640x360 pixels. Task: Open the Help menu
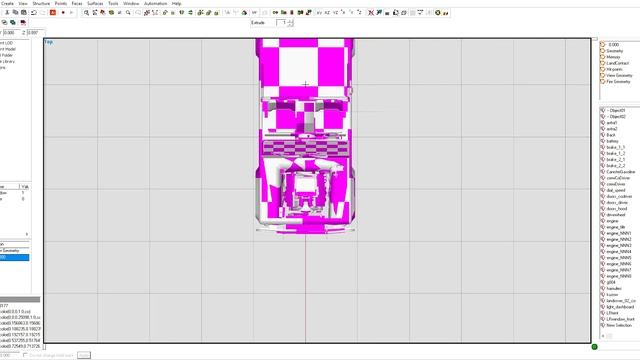click(176, 3)
